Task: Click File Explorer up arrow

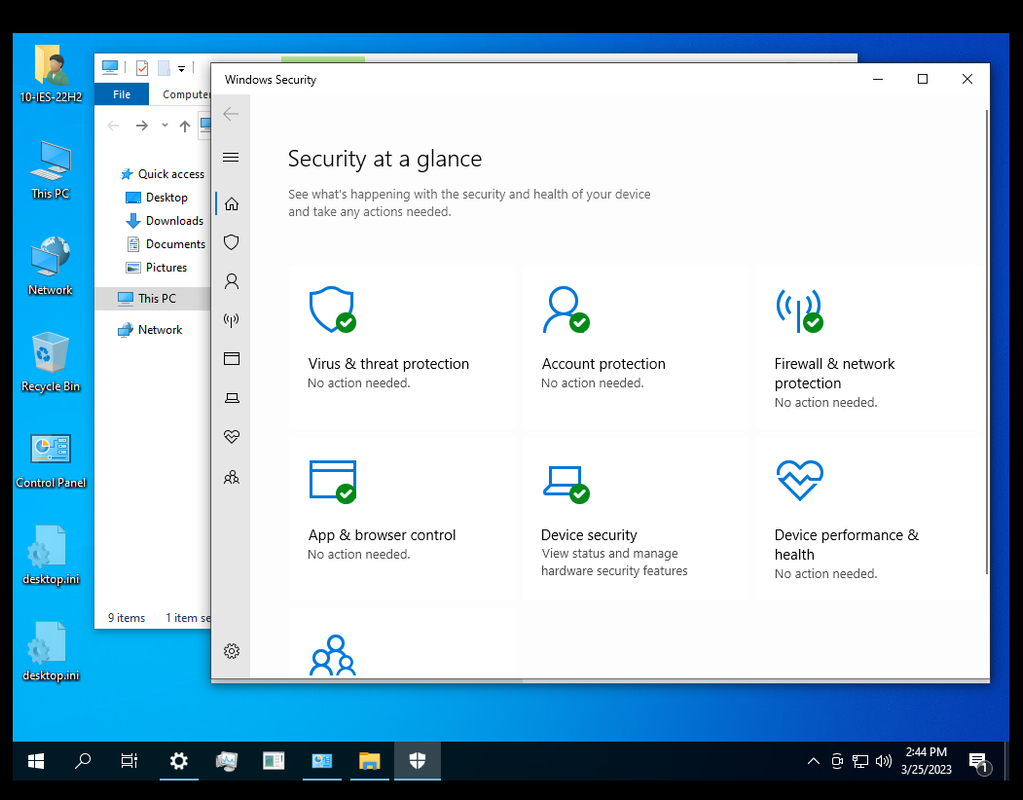Action: (185, 126)
